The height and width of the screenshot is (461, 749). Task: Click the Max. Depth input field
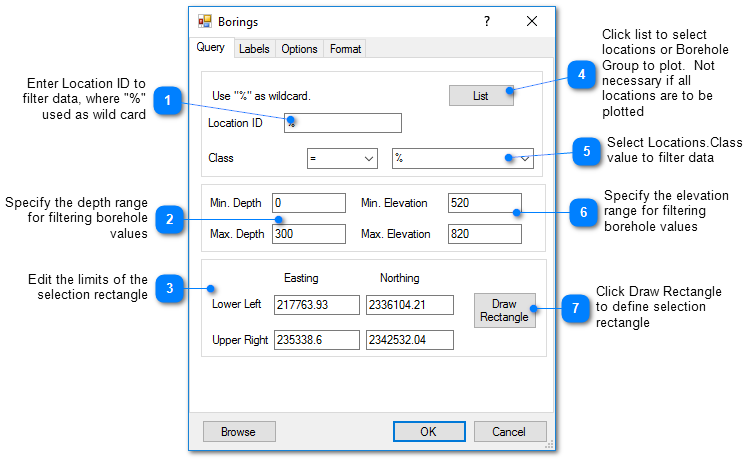pos(308,234)
